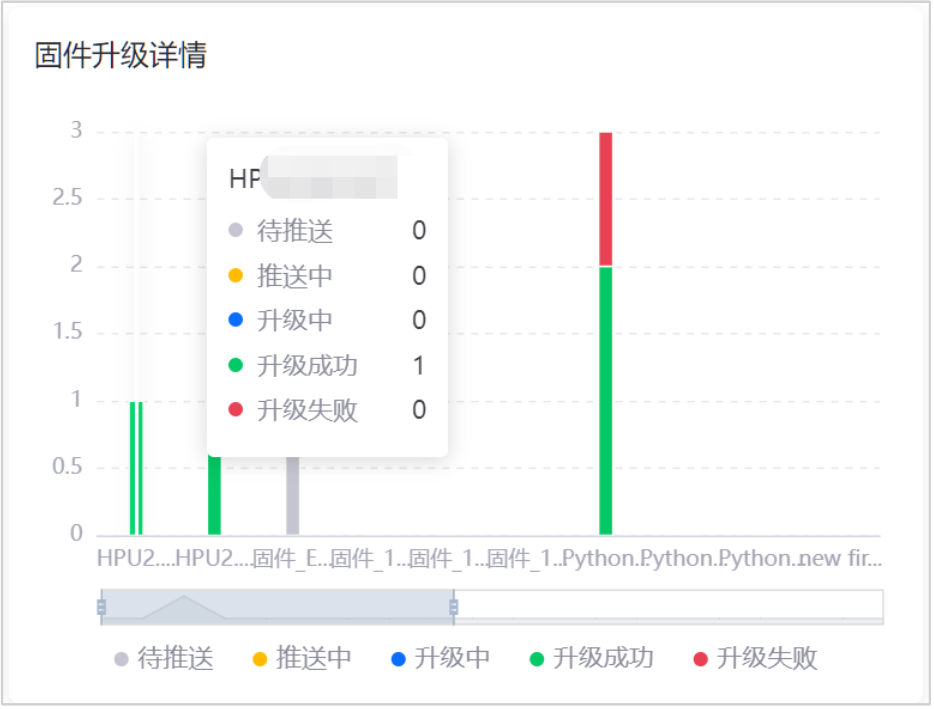Toggle the 待推送 series in the bottom legend
The image size is (934, 709).
164,658
